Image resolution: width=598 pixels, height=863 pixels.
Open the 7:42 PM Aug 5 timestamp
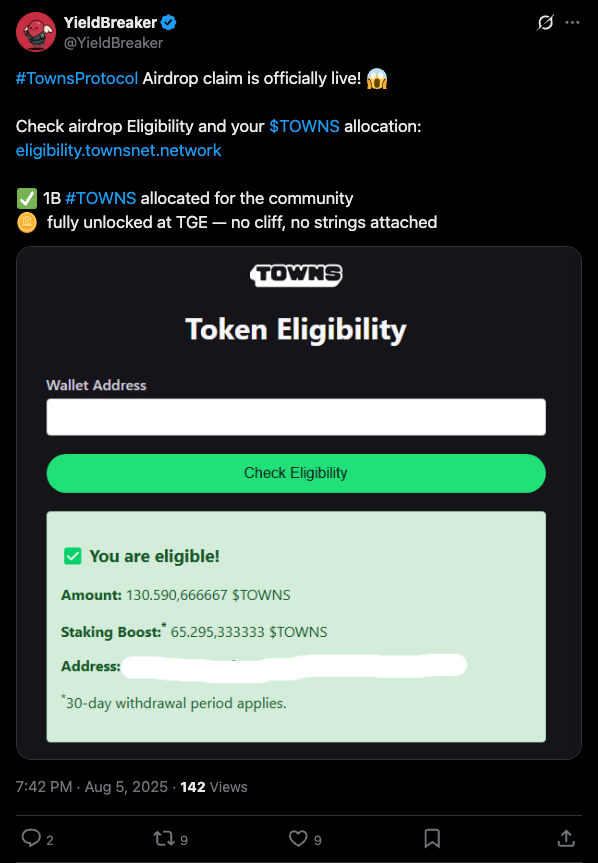pyautogui.click(x=92, y=786)
